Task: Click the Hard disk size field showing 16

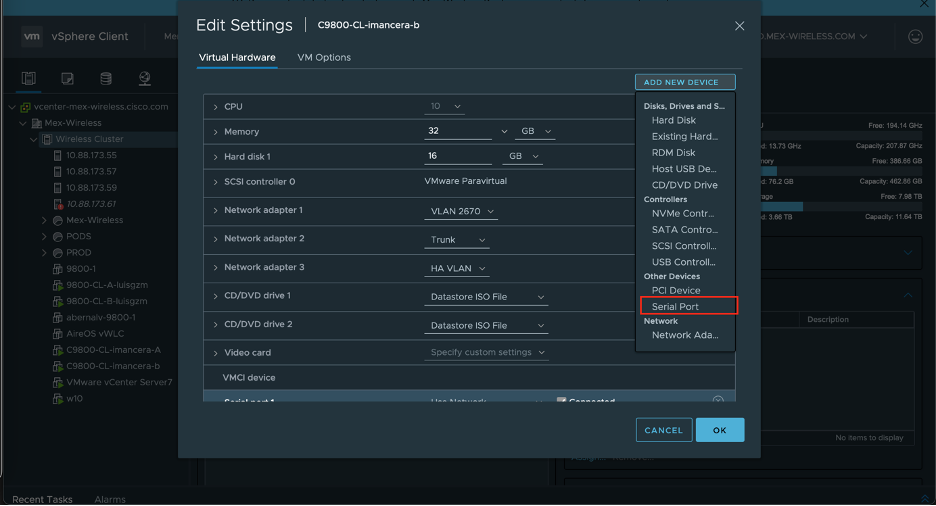Action: coord(458,156)
